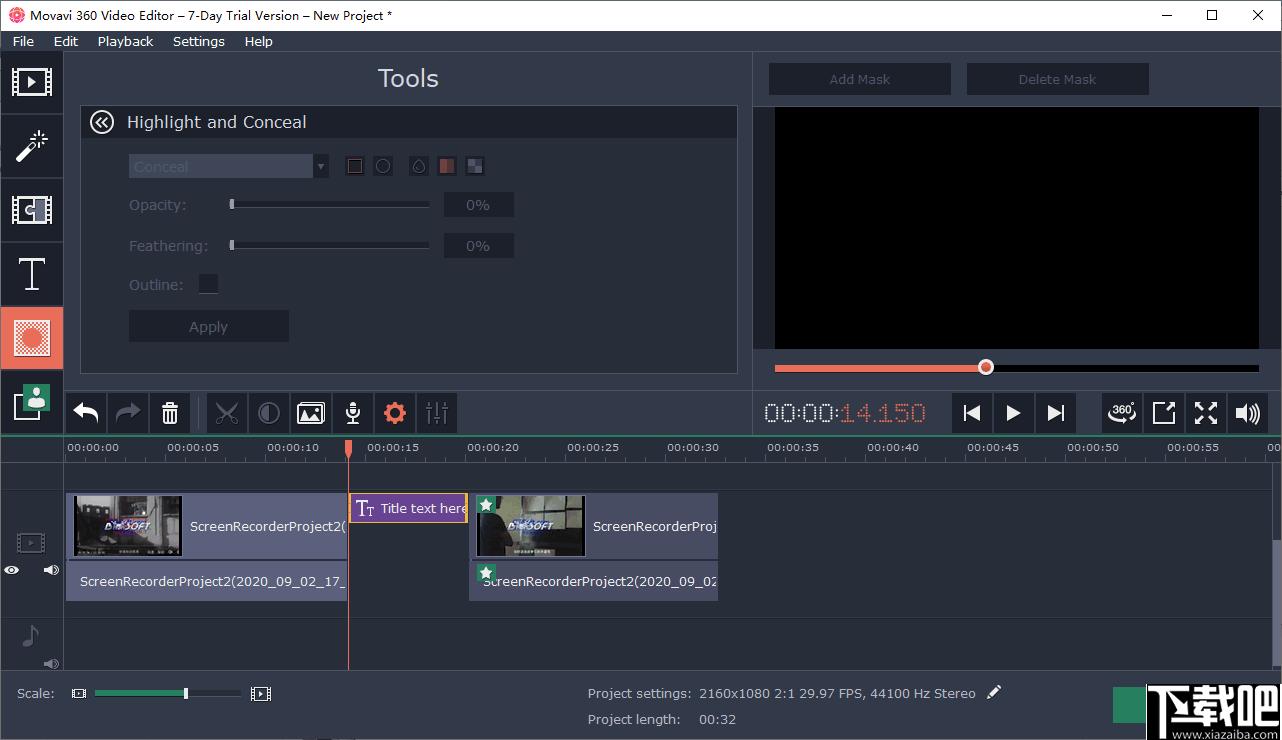Choose the rectangle mask shape
The height and width of the screenshot is (740, 1282).
coord(355,166)
